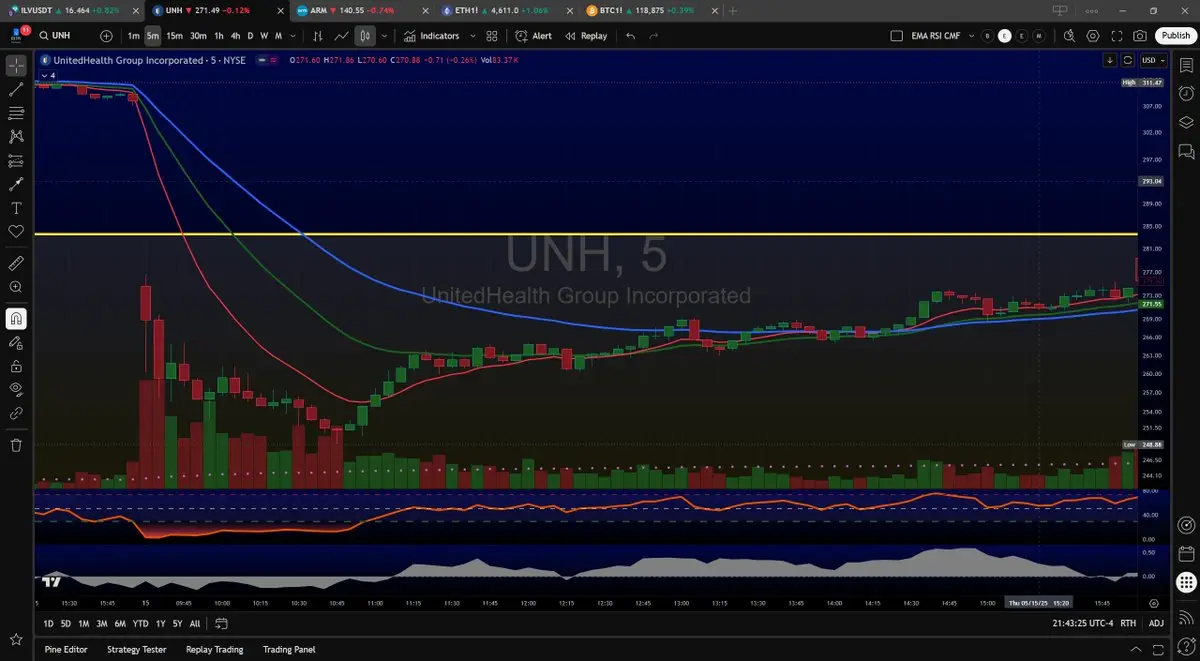Switch to bars chart style
Screen dimensions: 1200x661
click(x=318, y=35)
